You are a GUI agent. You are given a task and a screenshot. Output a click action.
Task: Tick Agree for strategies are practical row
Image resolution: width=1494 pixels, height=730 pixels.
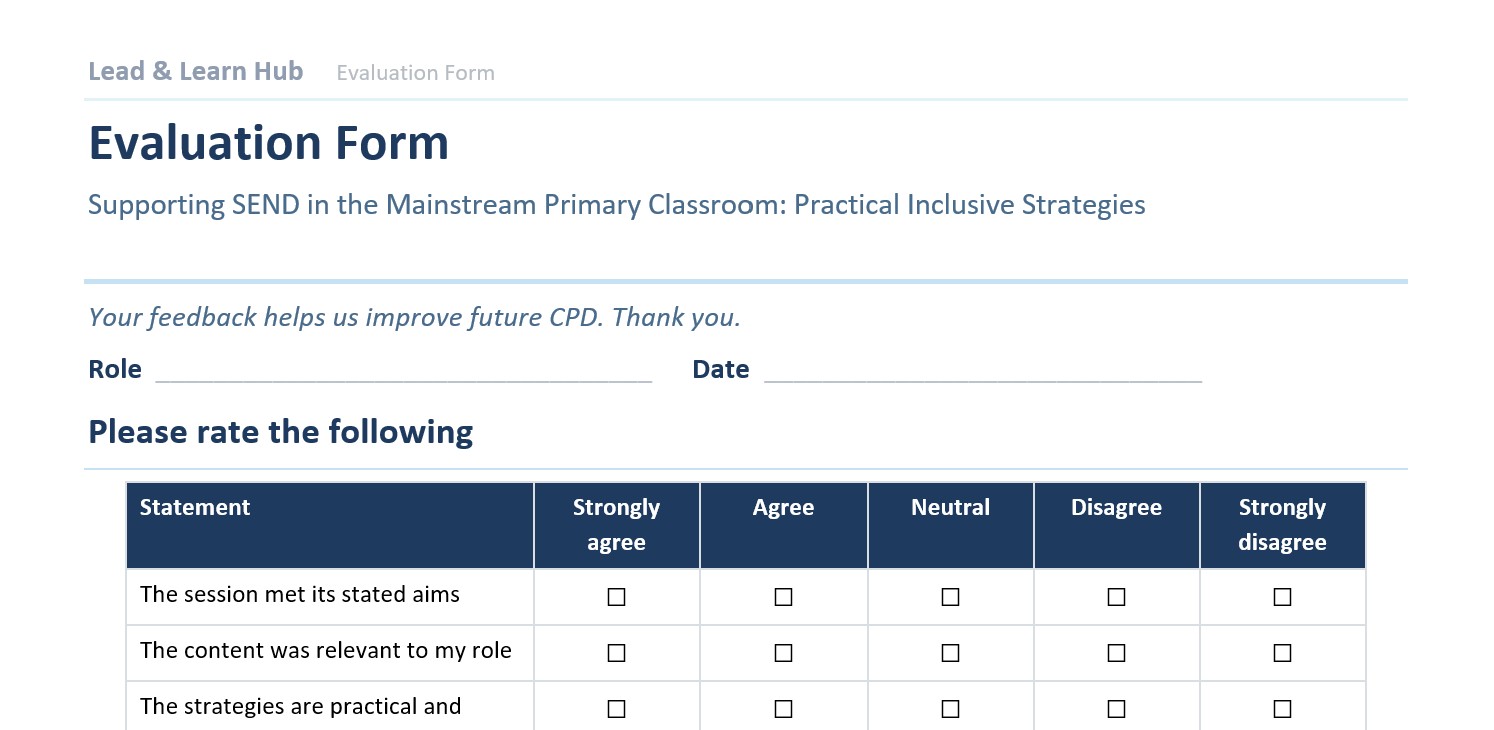(783, 709)
